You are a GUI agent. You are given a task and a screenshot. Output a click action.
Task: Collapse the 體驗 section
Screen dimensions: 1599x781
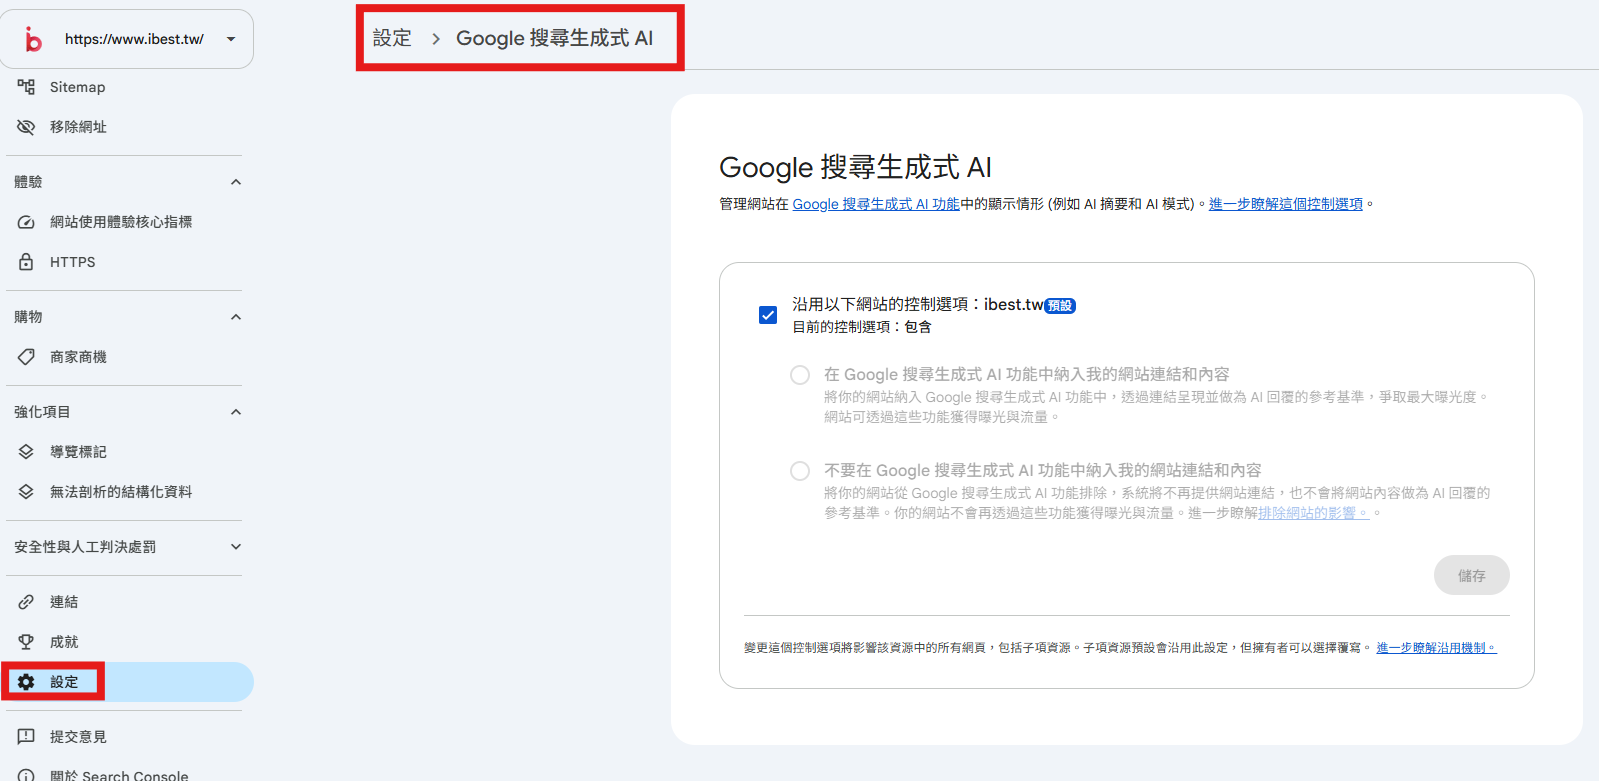point(236,182)
